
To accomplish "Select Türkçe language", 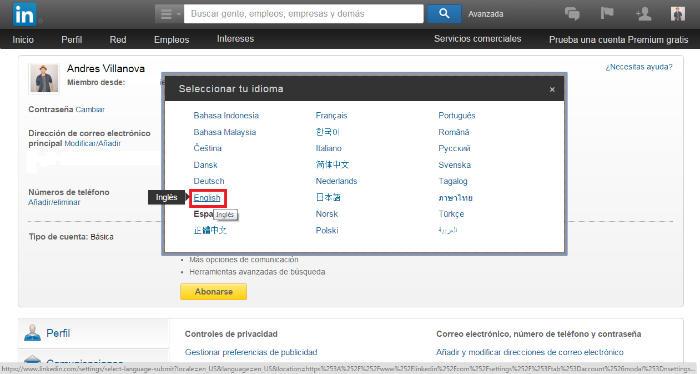I will 451,214.
